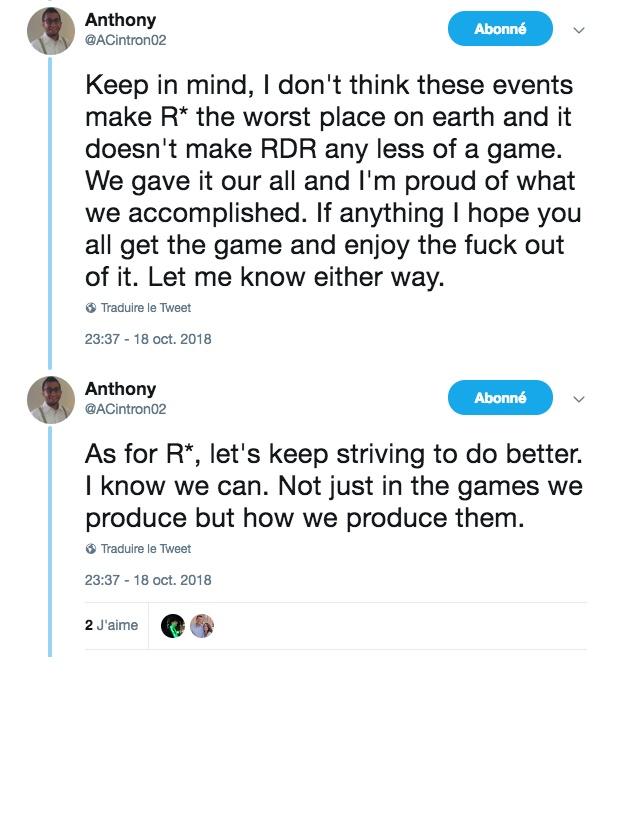This screenshot has width=625, height=840.
Task: Click "Traduire le Tweet" under the "striving" tweet
Action: [145, 549]
